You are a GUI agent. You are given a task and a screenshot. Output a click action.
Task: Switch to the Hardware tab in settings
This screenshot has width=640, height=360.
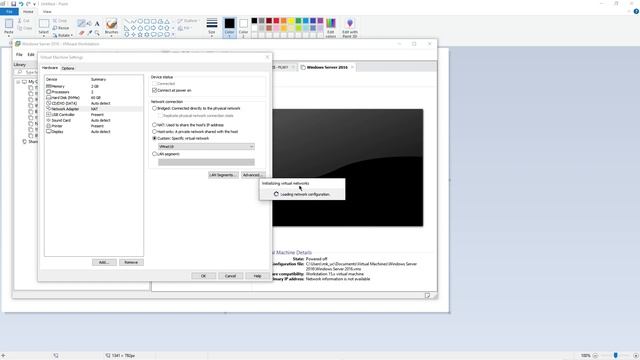pyautogui.click(x=50, y=68)
